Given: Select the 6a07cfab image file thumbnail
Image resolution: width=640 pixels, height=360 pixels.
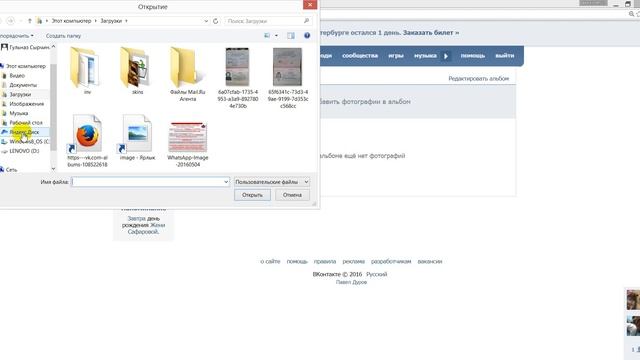Looking at the screenshot, I should pos(238,78).
